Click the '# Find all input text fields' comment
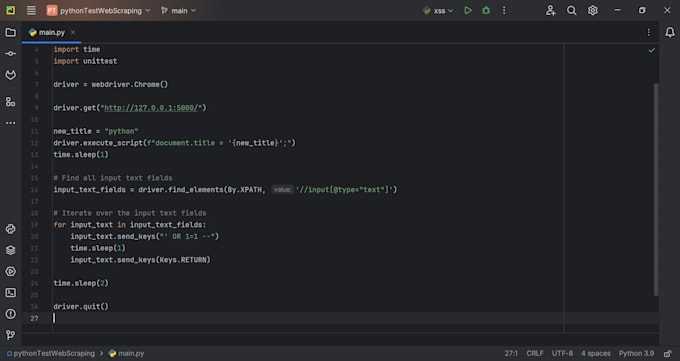680x361 pixels. tap(113, 178)
